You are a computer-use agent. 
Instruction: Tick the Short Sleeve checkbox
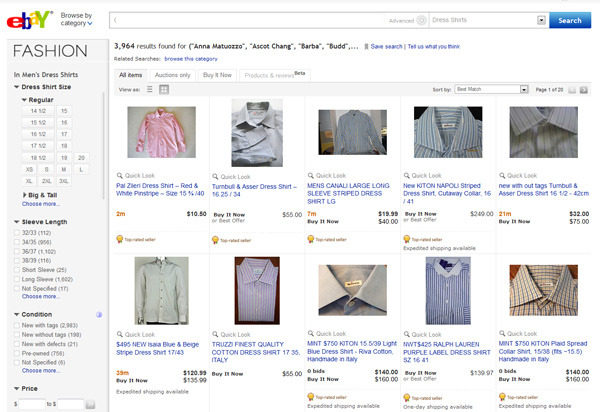(x=17, y=270)
